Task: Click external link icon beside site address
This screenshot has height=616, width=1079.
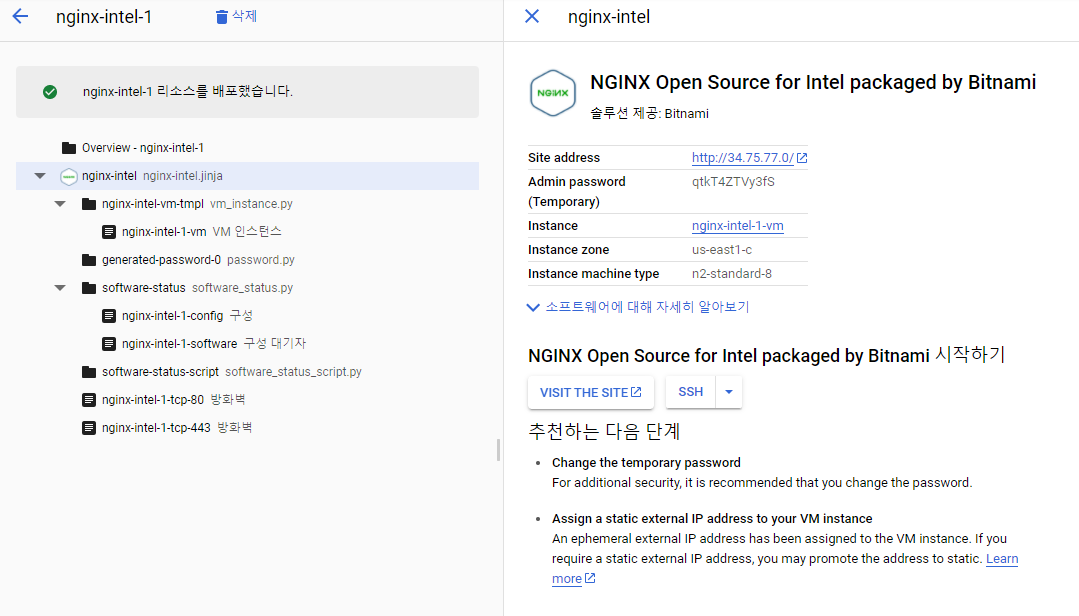Action: pos(802,158)
